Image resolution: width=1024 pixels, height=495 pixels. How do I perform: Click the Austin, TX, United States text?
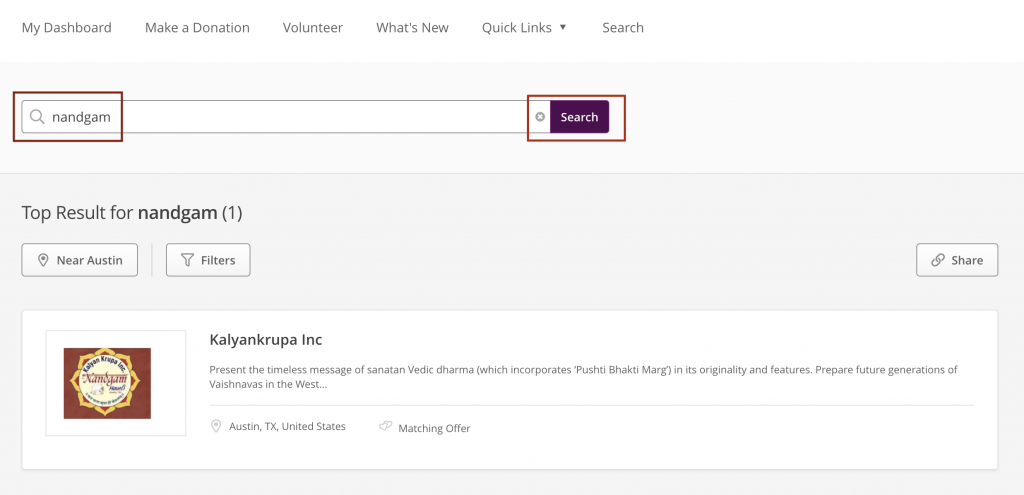coord(287,427)
